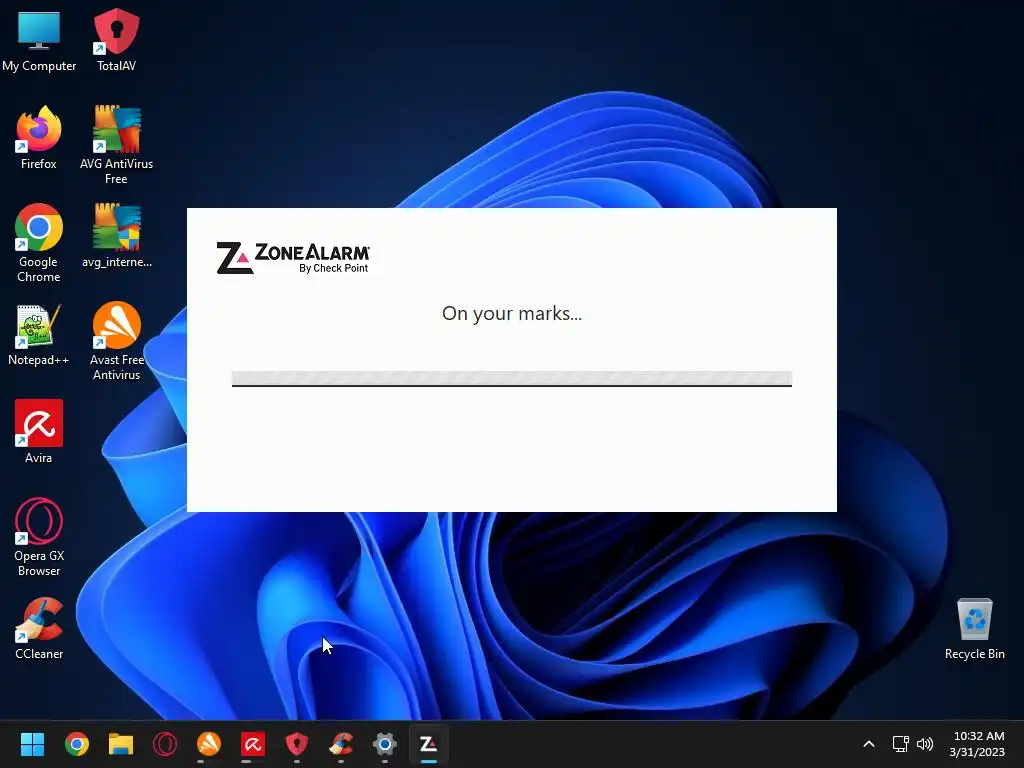This screenshot has width=1024, height=768.
Task: Select the Avast Free Antivirus desktop icon
Action: (116, 341)
